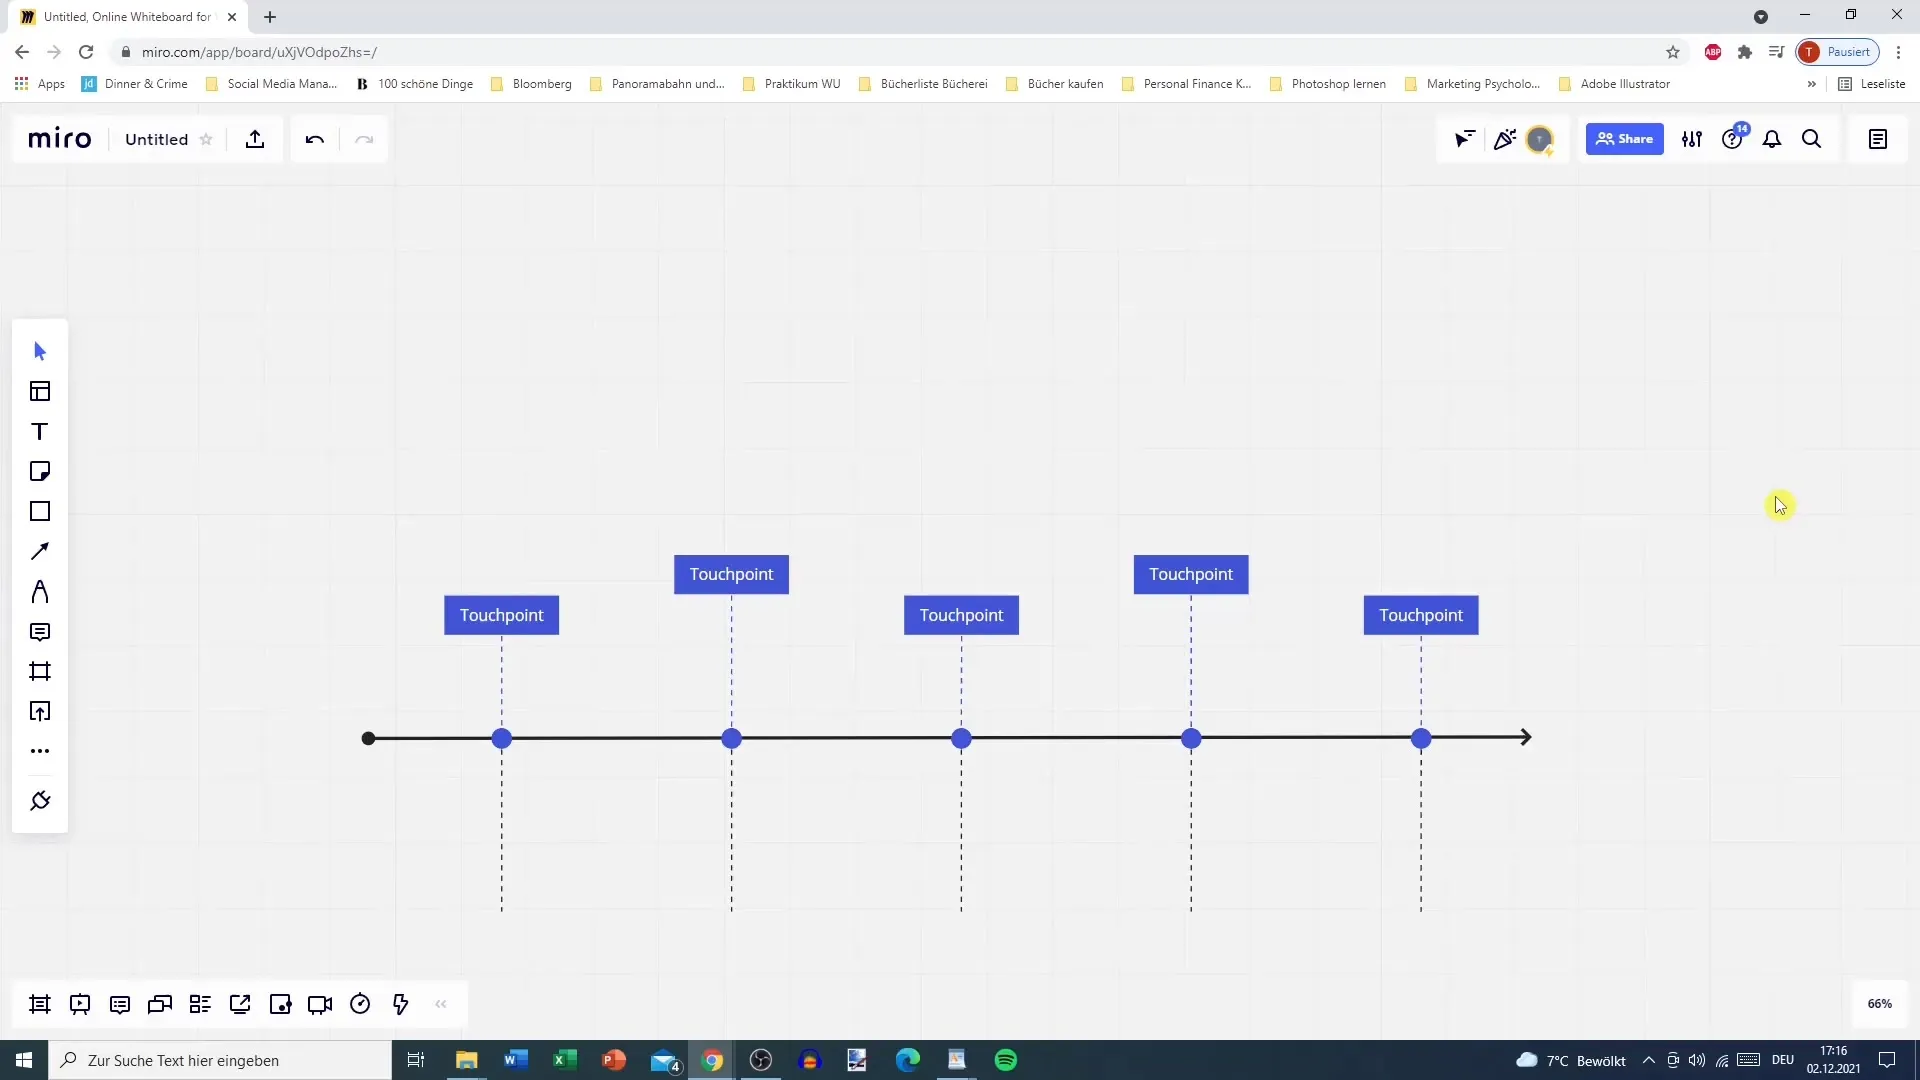Click Share button to invite collaborators
The height and width of the screenshot is (1080, 1920).
(1623, 138)
